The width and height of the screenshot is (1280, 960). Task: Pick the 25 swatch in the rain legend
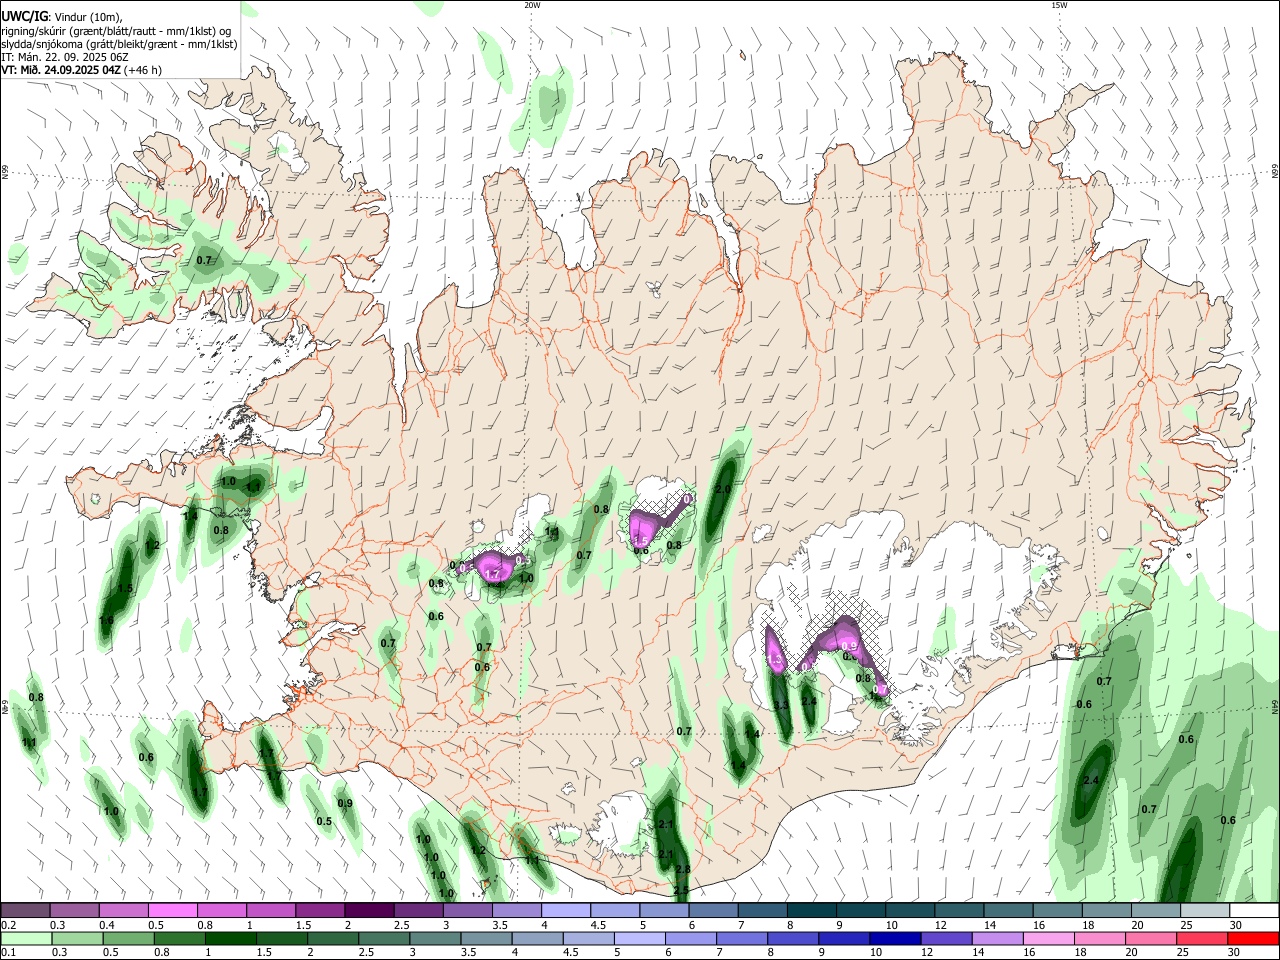point(1203,939)
